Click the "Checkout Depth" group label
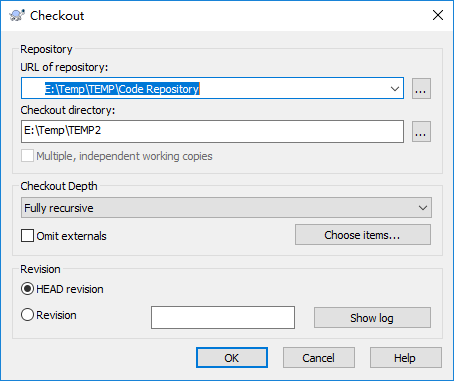454x381 pixels. pyautogui.click(x=59, y=186)
